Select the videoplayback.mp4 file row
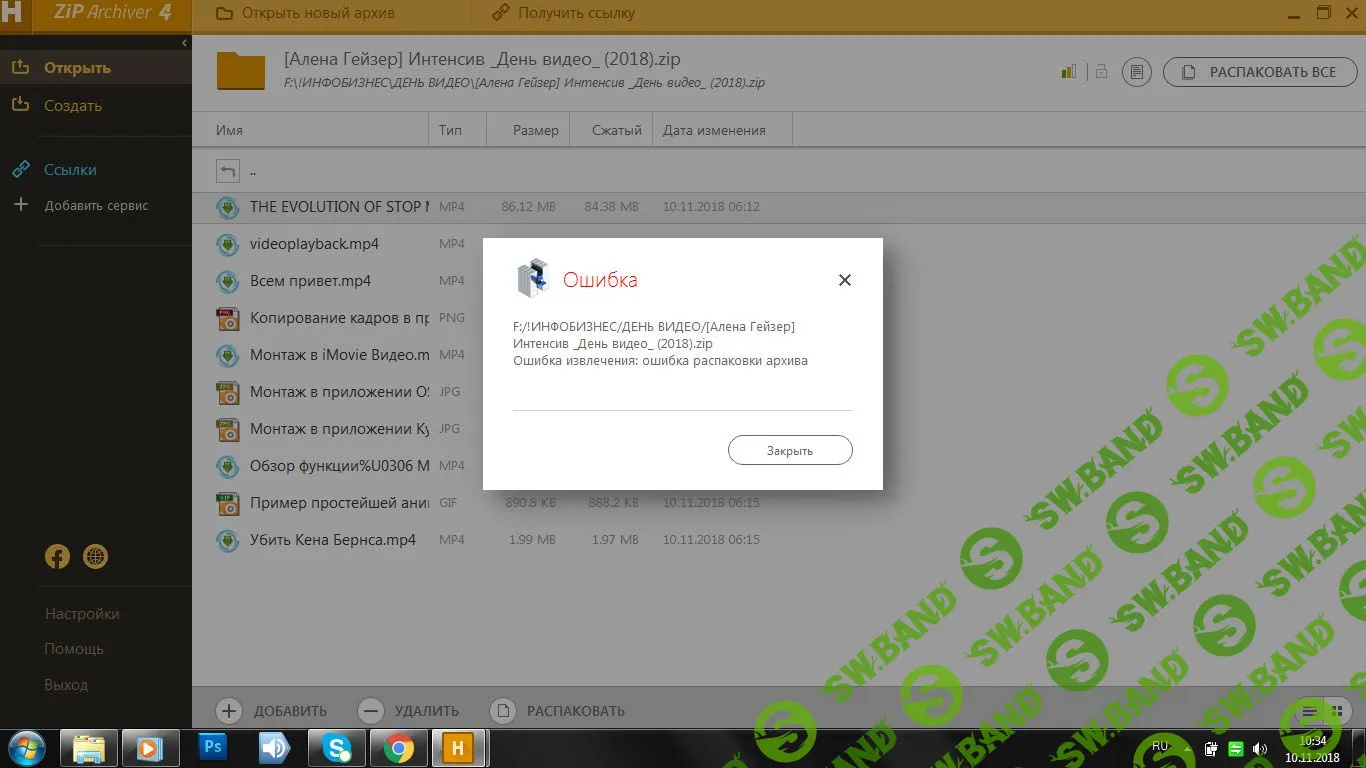The width and height of the screenshot is (1366, 768). pyautogui.click(x=314, y=244)
